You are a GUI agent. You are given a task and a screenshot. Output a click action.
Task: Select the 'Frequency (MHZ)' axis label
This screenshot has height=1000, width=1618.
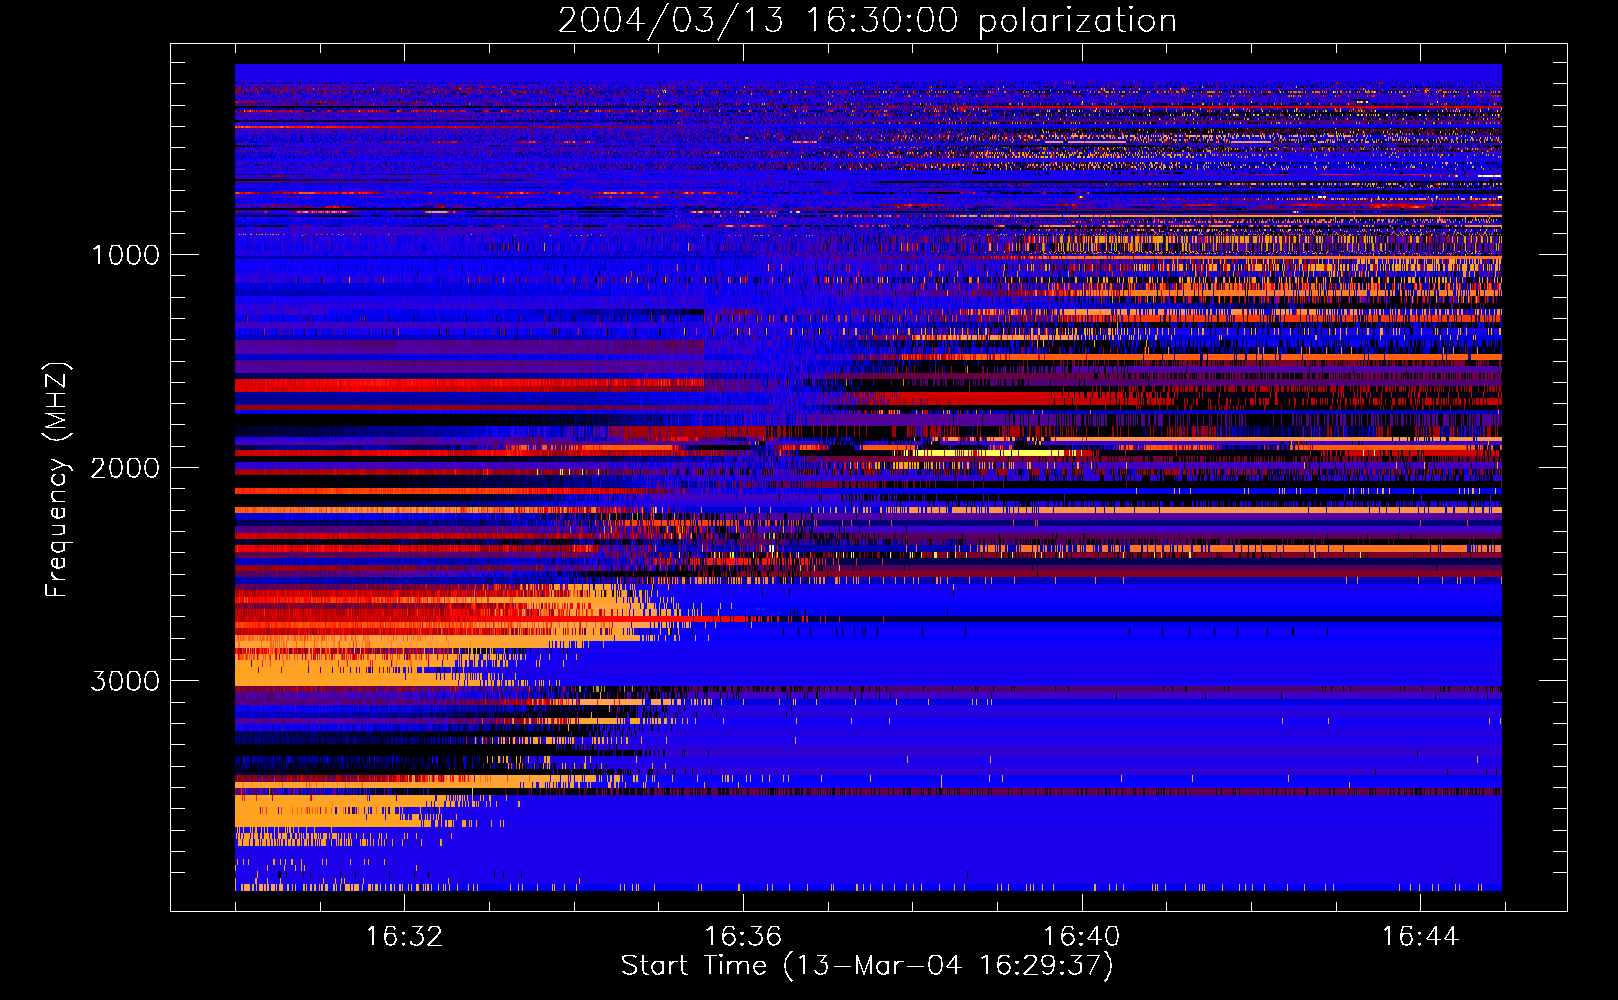57,480
